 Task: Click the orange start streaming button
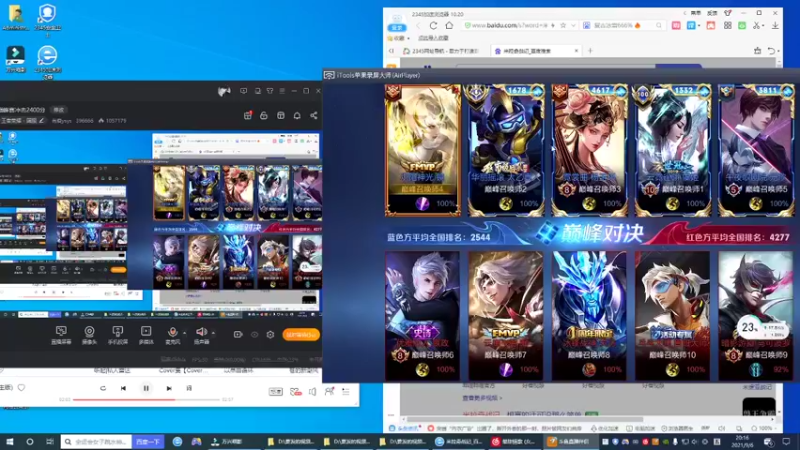point(301,335)
